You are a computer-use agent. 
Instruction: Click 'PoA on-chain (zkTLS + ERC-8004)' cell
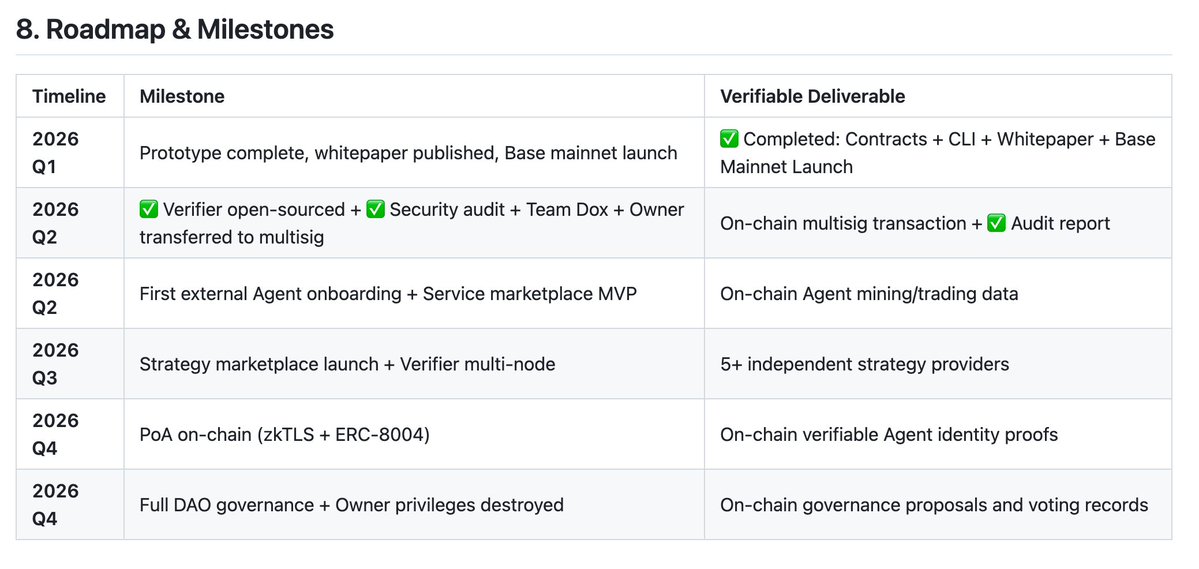click(285, 435)
